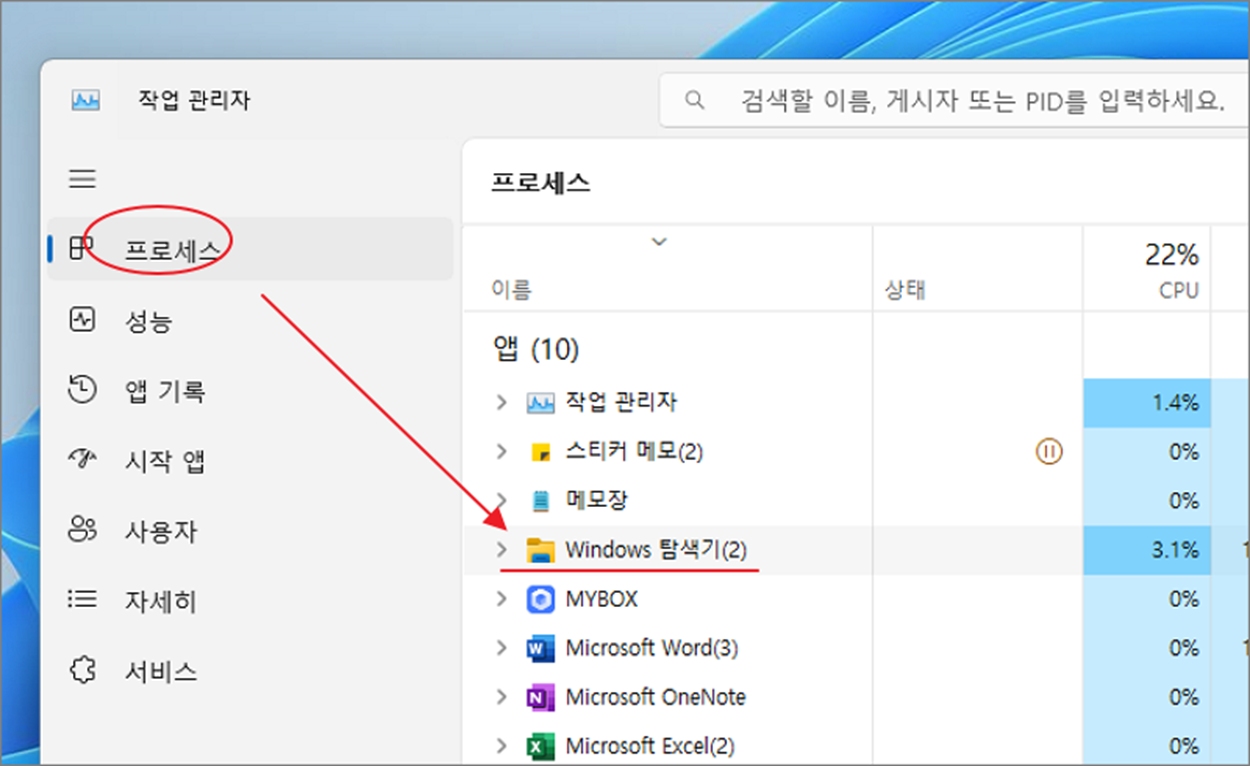Open the hamburger navigation menu
Viewport: 1250px width, 766px height.
click(82, 179)
